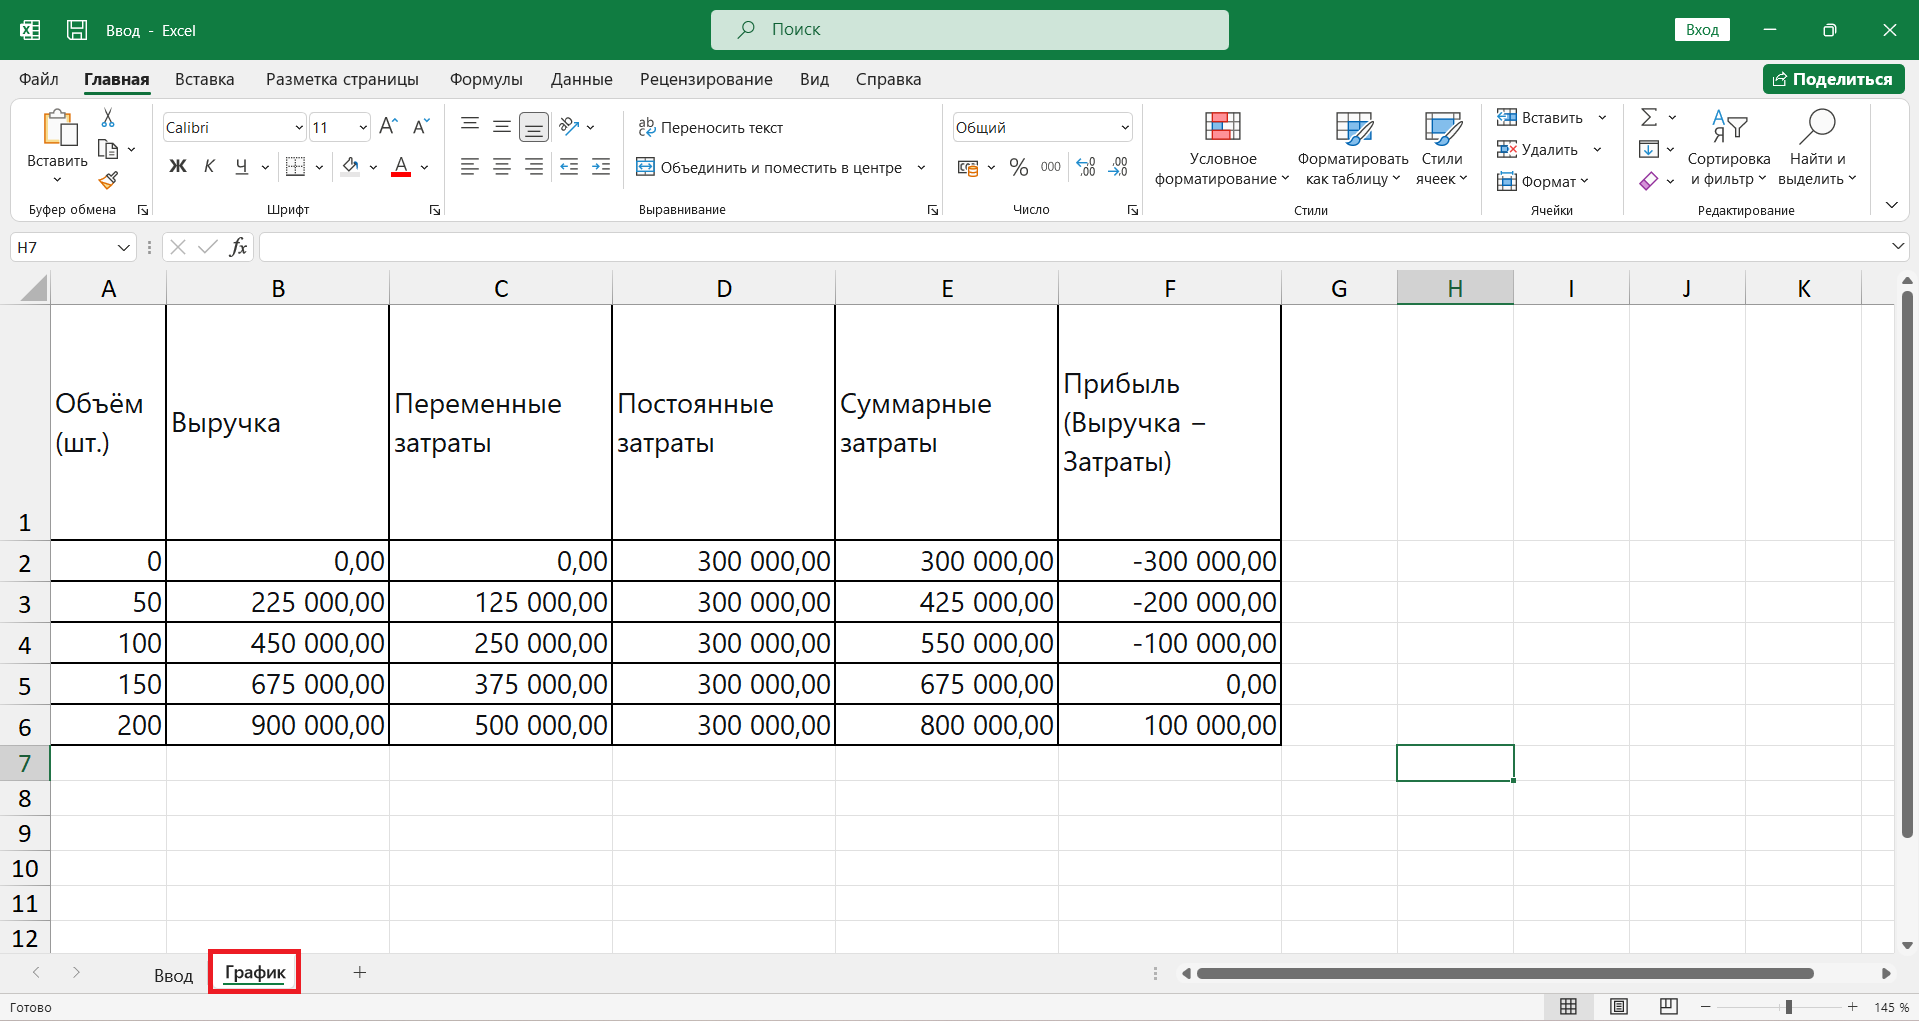
Task: Select cell with value 675 000,00 in column B
Action: tap(278, 684)
